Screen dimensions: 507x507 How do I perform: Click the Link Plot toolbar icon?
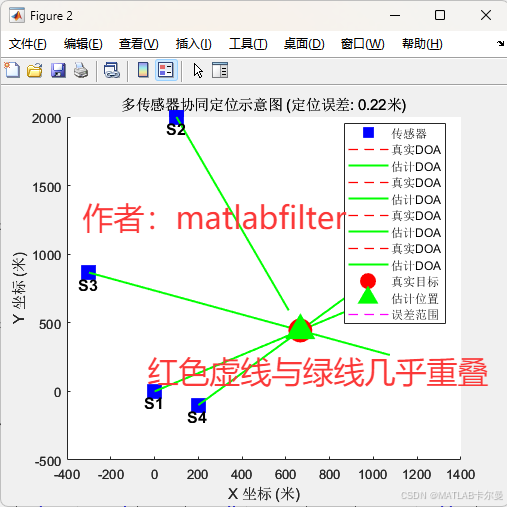coord(112,70)
